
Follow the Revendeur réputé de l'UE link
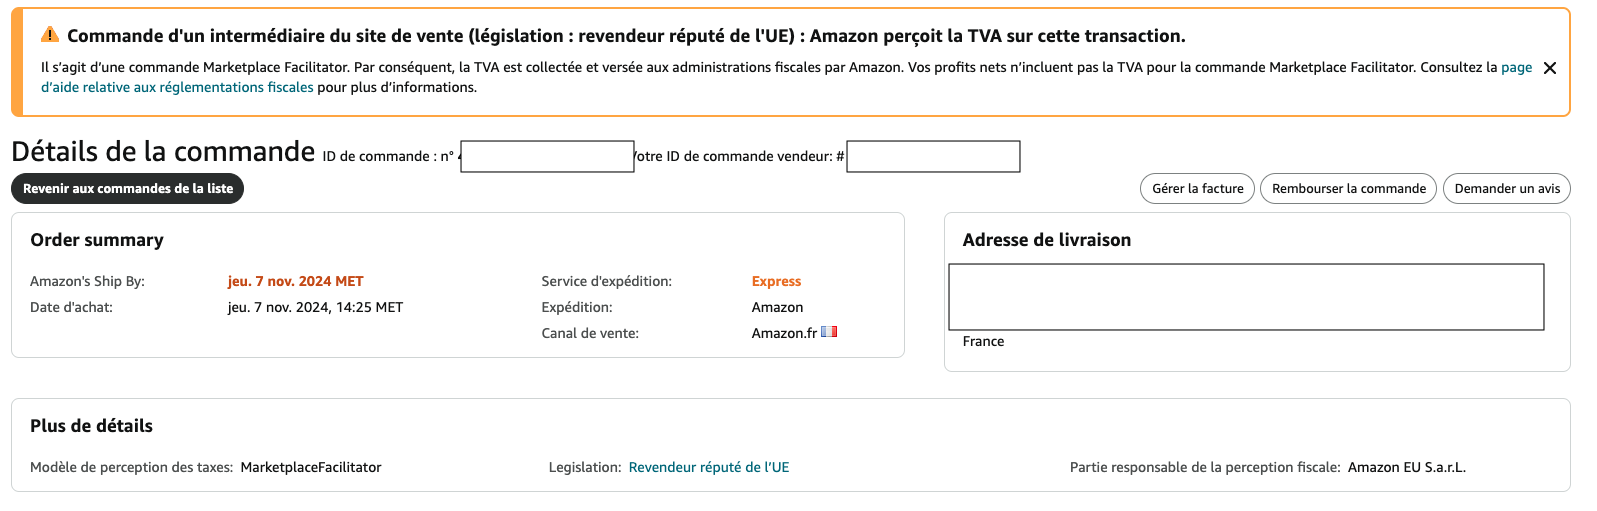(709, 467)
